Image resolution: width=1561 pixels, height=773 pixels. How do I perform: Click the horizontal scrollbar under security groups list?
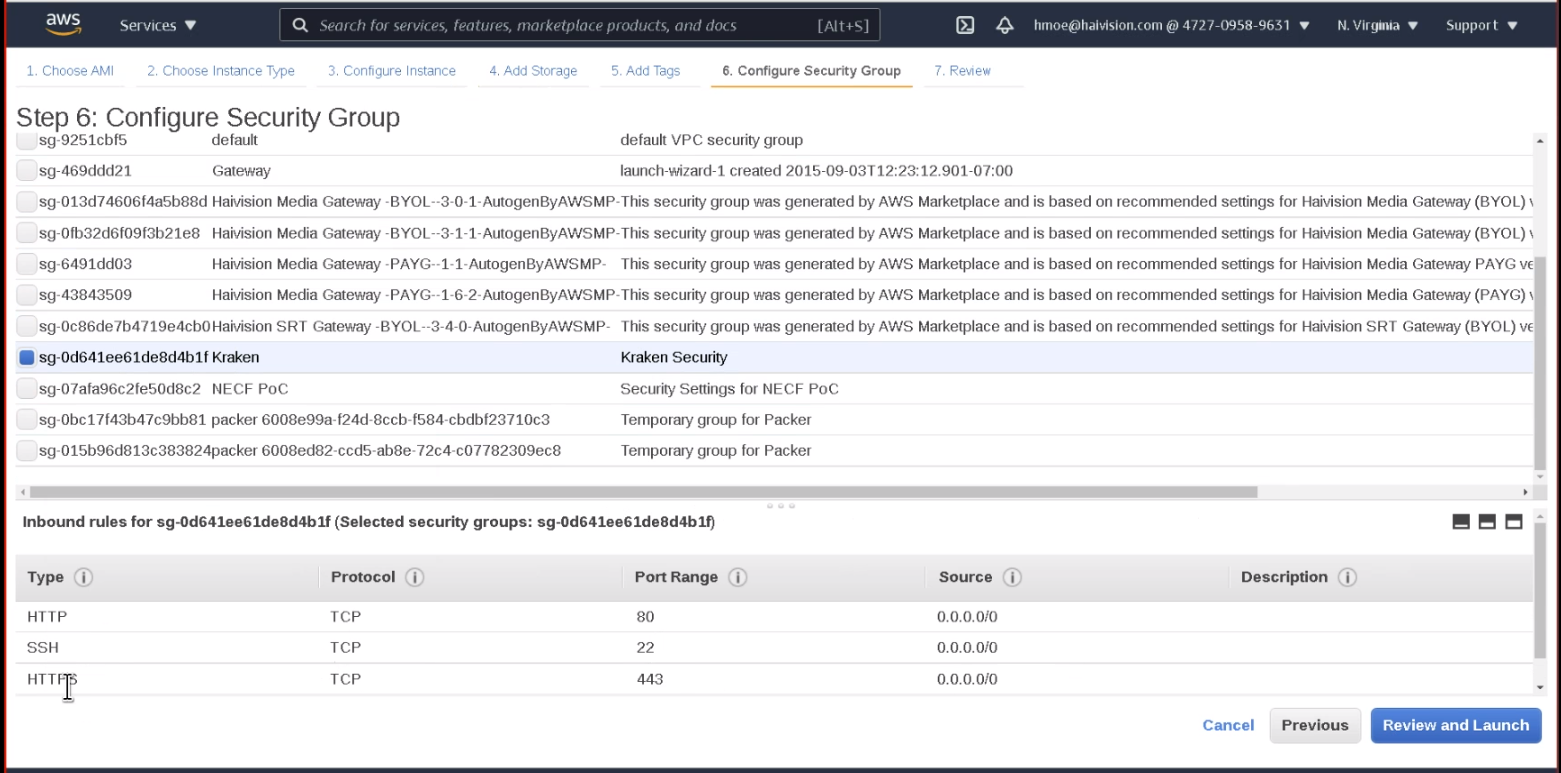point(640,492)
